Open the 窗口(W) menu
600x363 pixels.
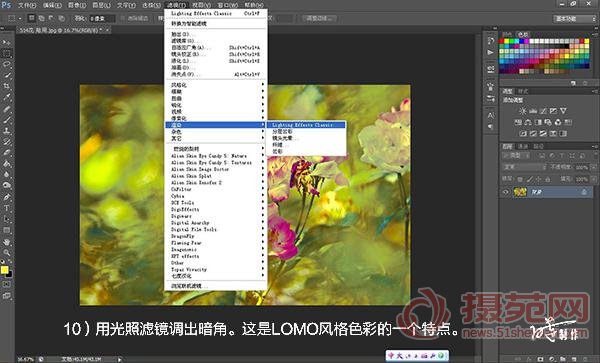227,5
